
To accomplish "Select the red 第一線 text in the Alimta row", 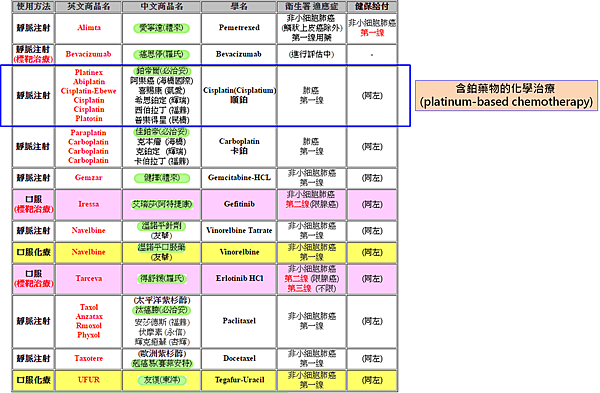I will pyautogui.click(x=372, y=33).
